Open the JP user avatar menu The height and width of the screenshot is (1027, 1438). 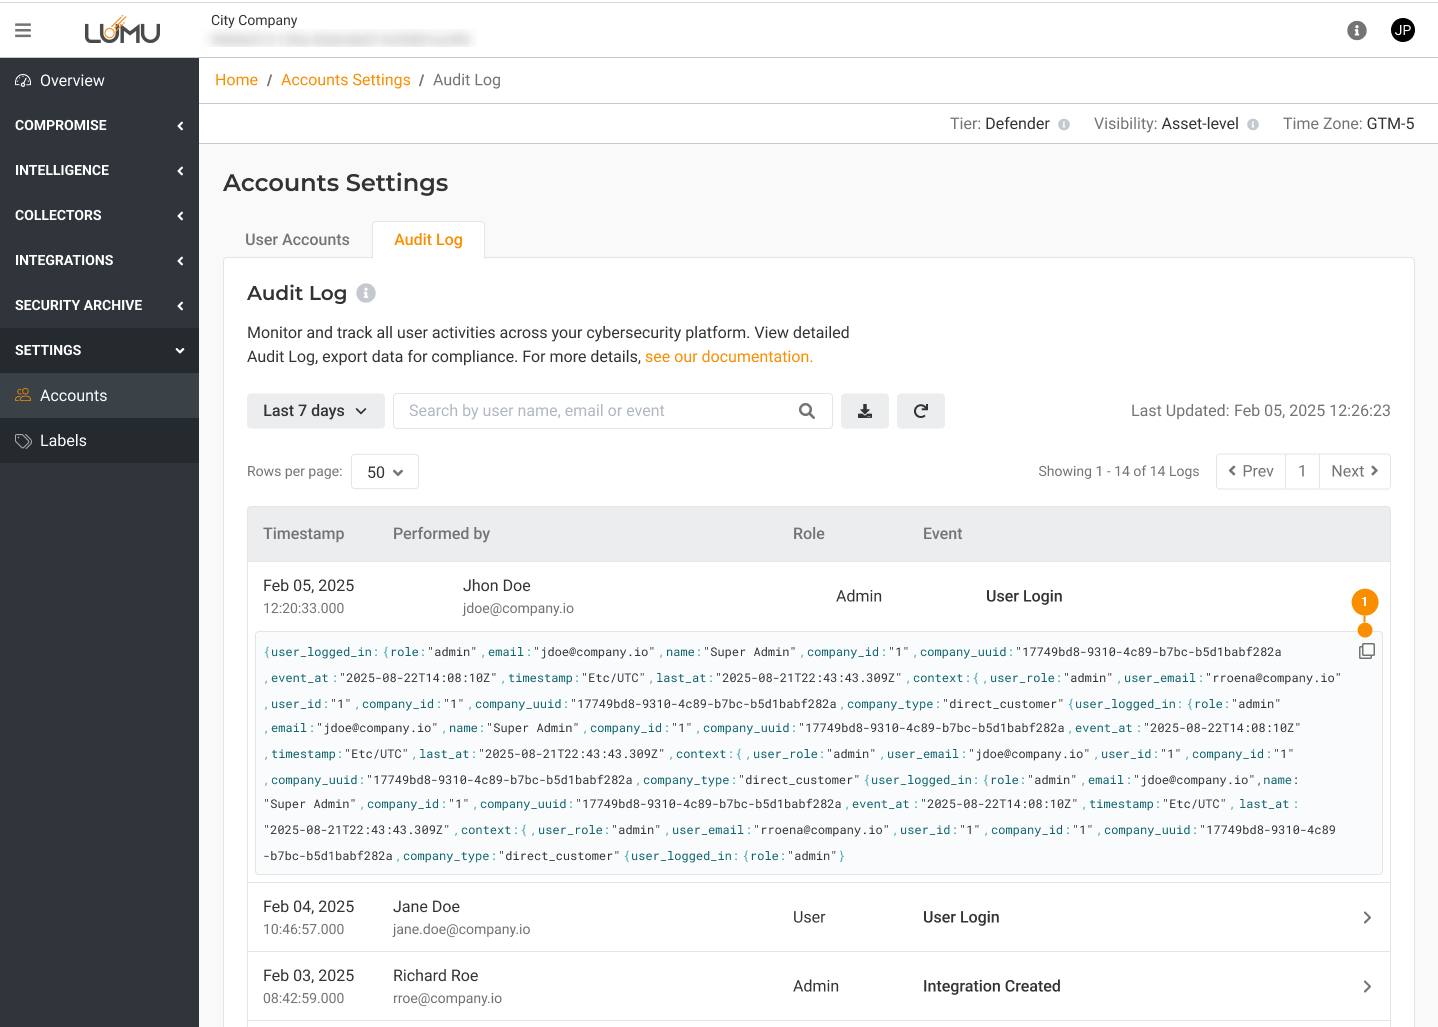tap(1403, 30)
